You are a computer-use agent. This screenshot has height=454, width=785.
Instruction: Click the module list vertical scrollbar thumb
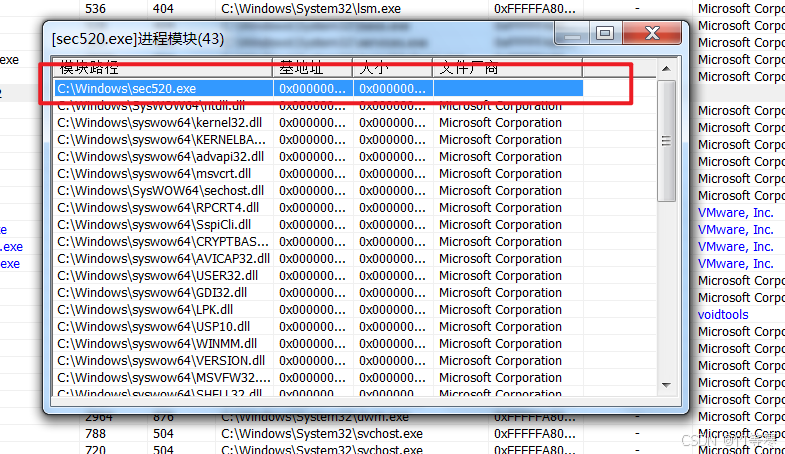667,140
